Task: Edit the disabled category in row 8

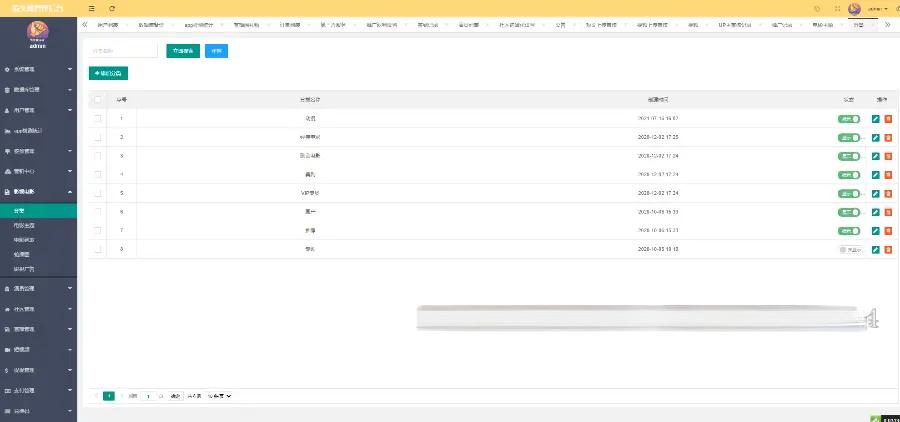Action: point(875,250)
